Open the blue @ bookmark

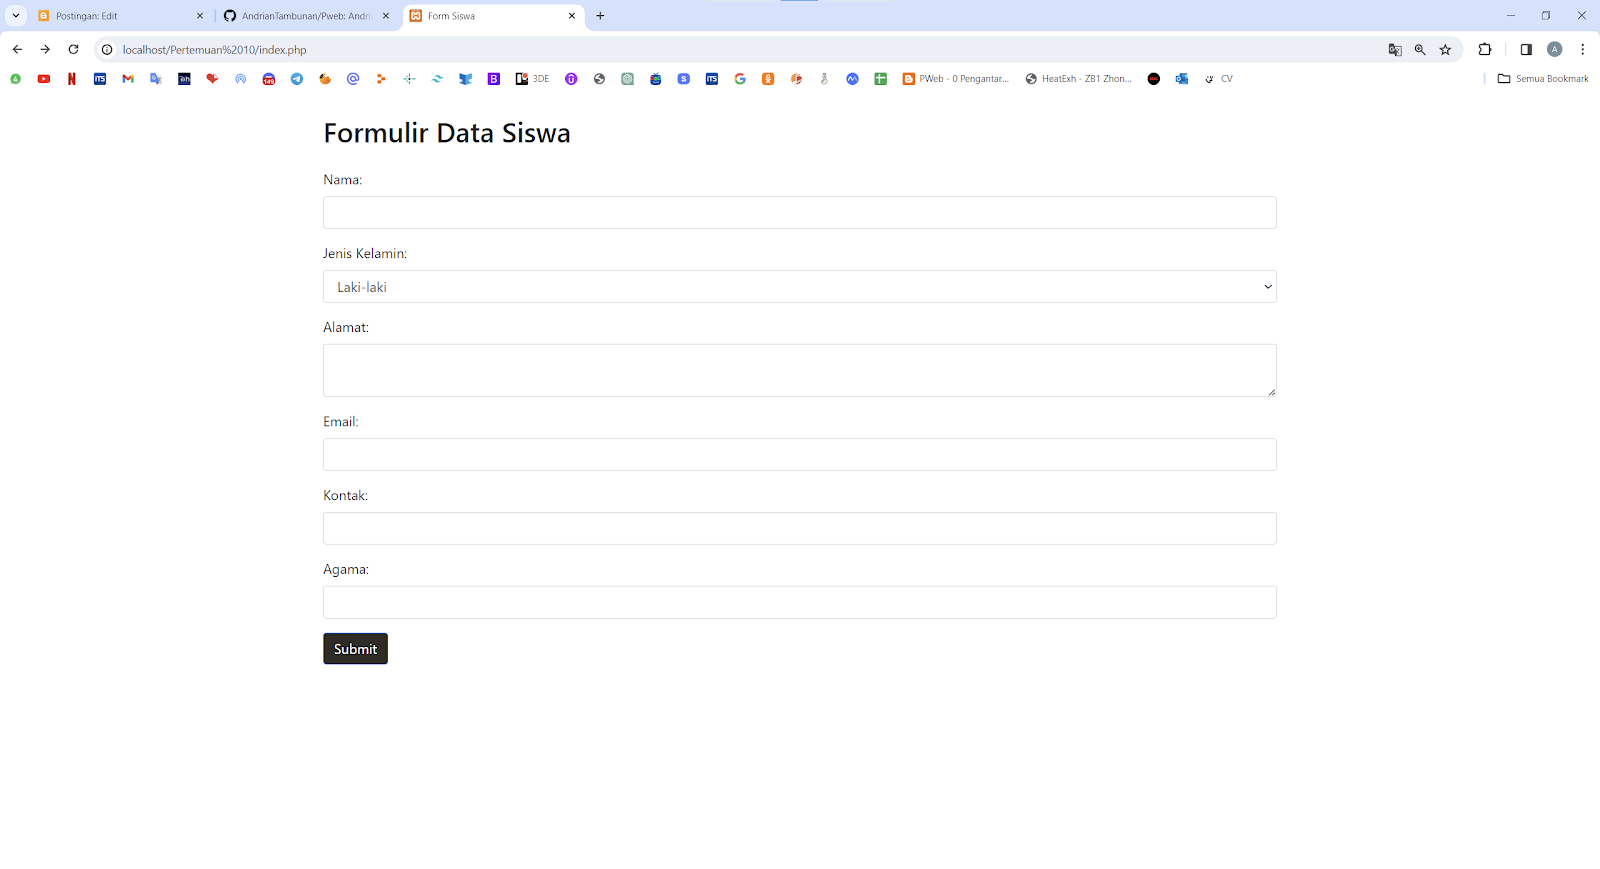click(x=353, y=79)
